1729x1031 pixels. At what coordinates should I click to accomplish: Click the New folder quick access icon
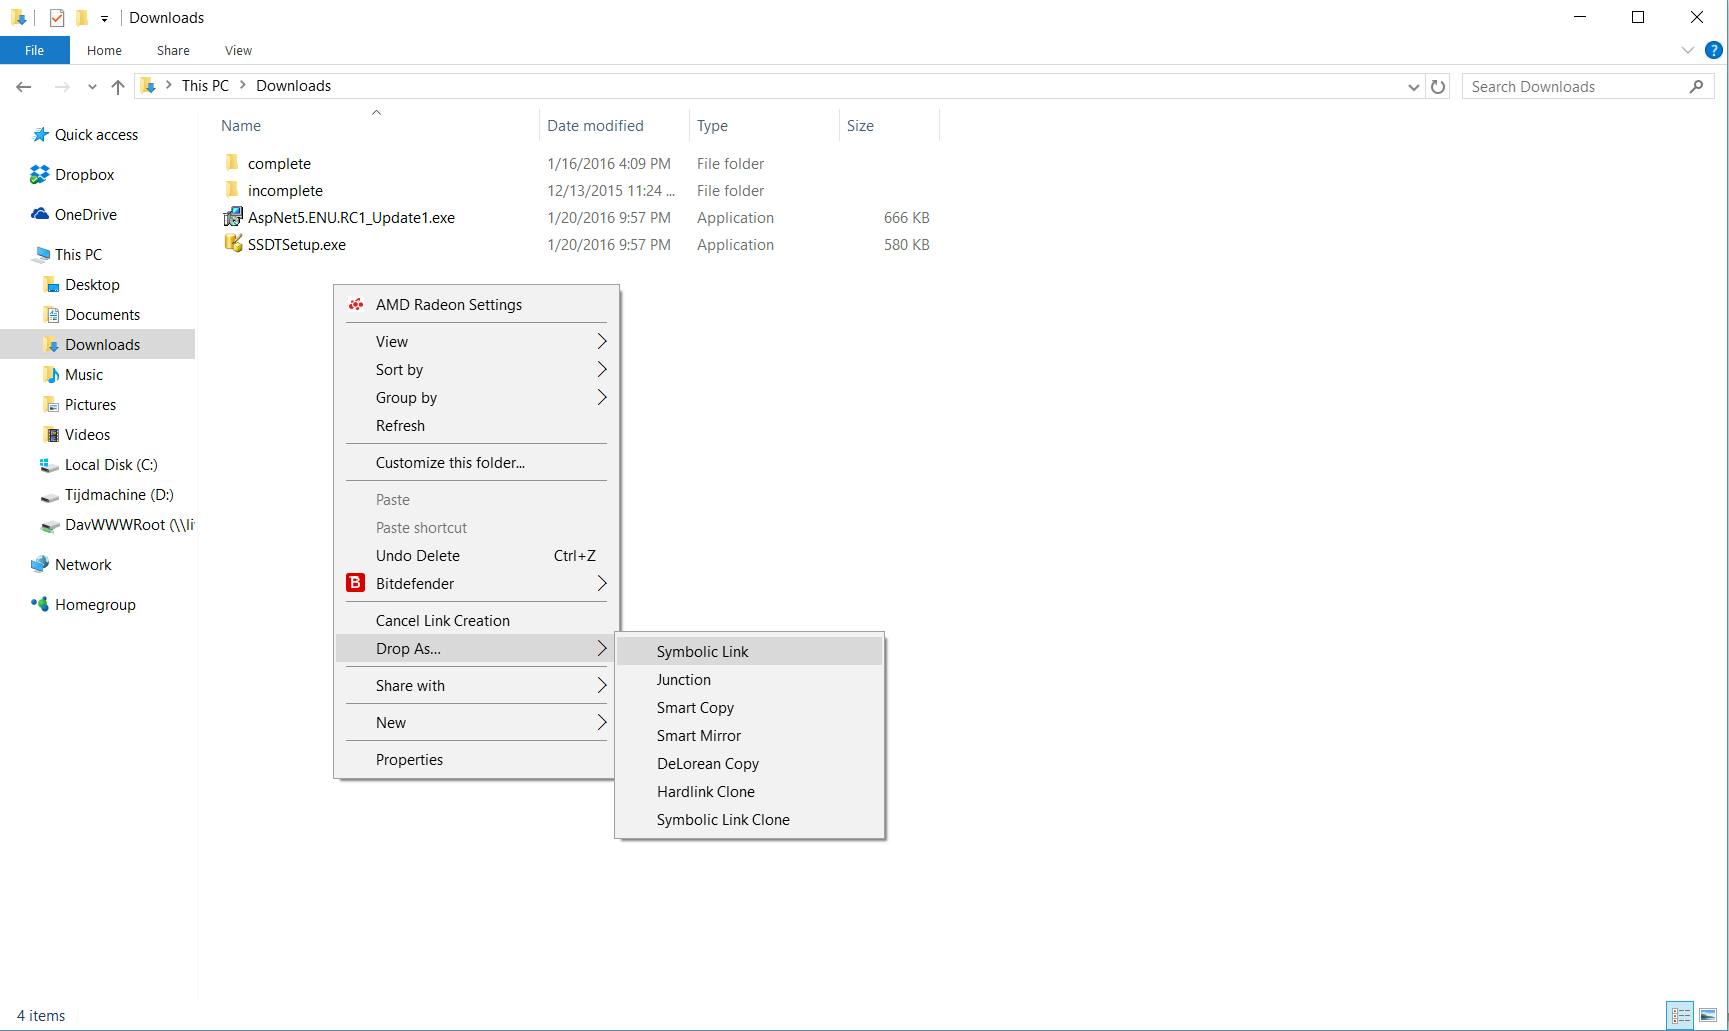pos(82,17)
